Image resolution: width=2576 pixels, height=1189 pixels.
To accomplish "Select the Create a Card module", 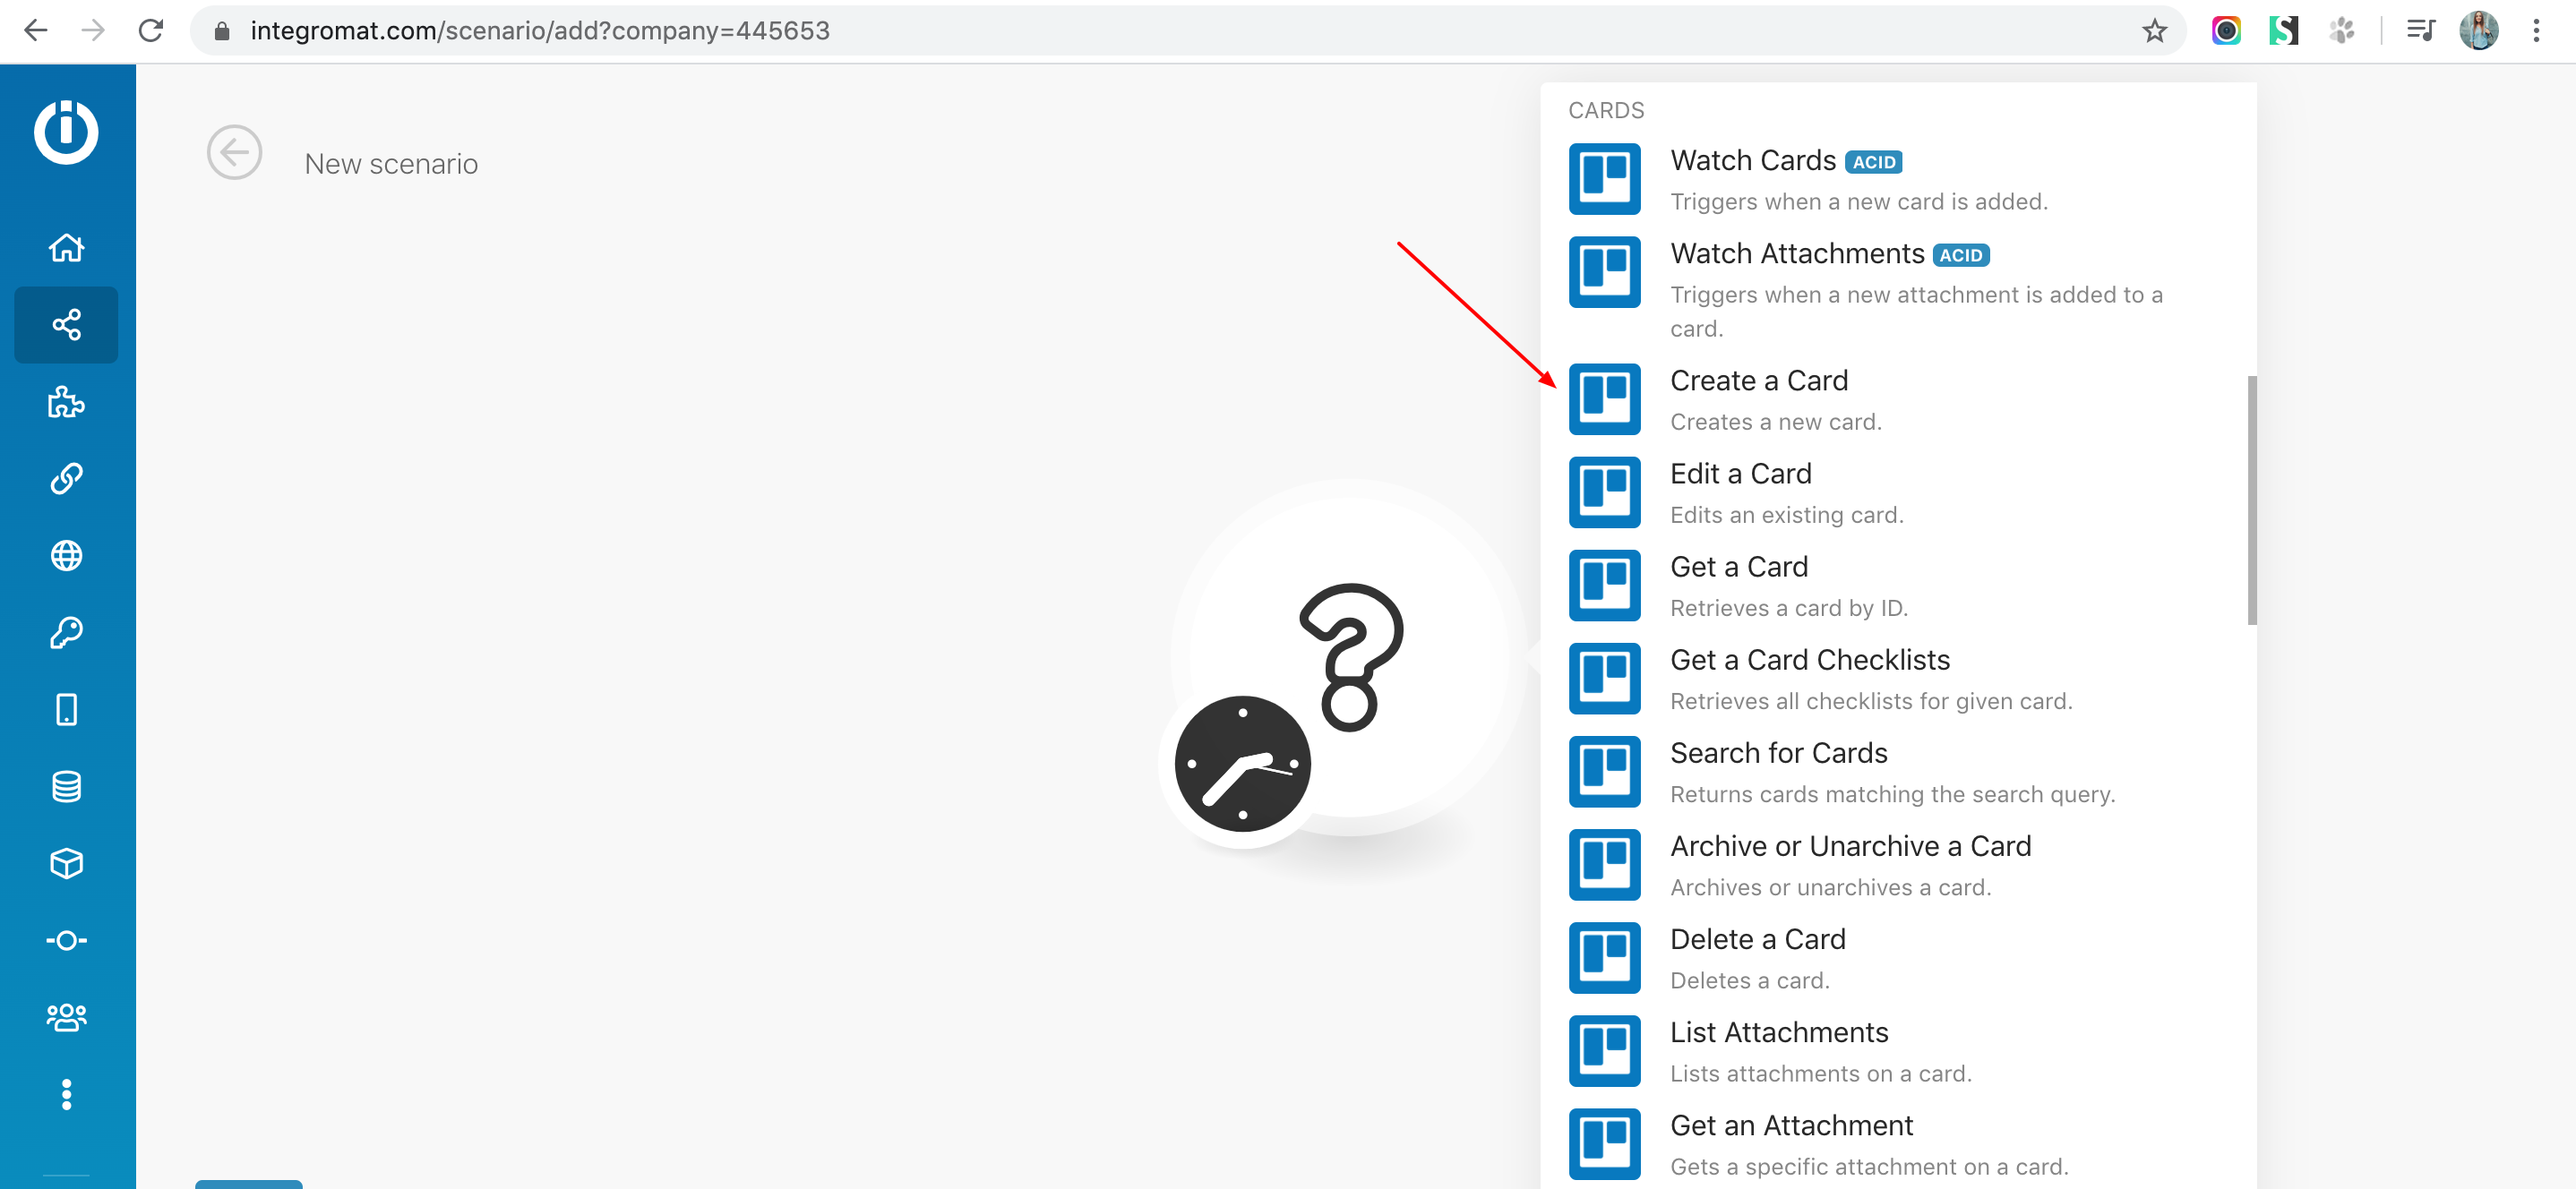I will coord(1758,381).
